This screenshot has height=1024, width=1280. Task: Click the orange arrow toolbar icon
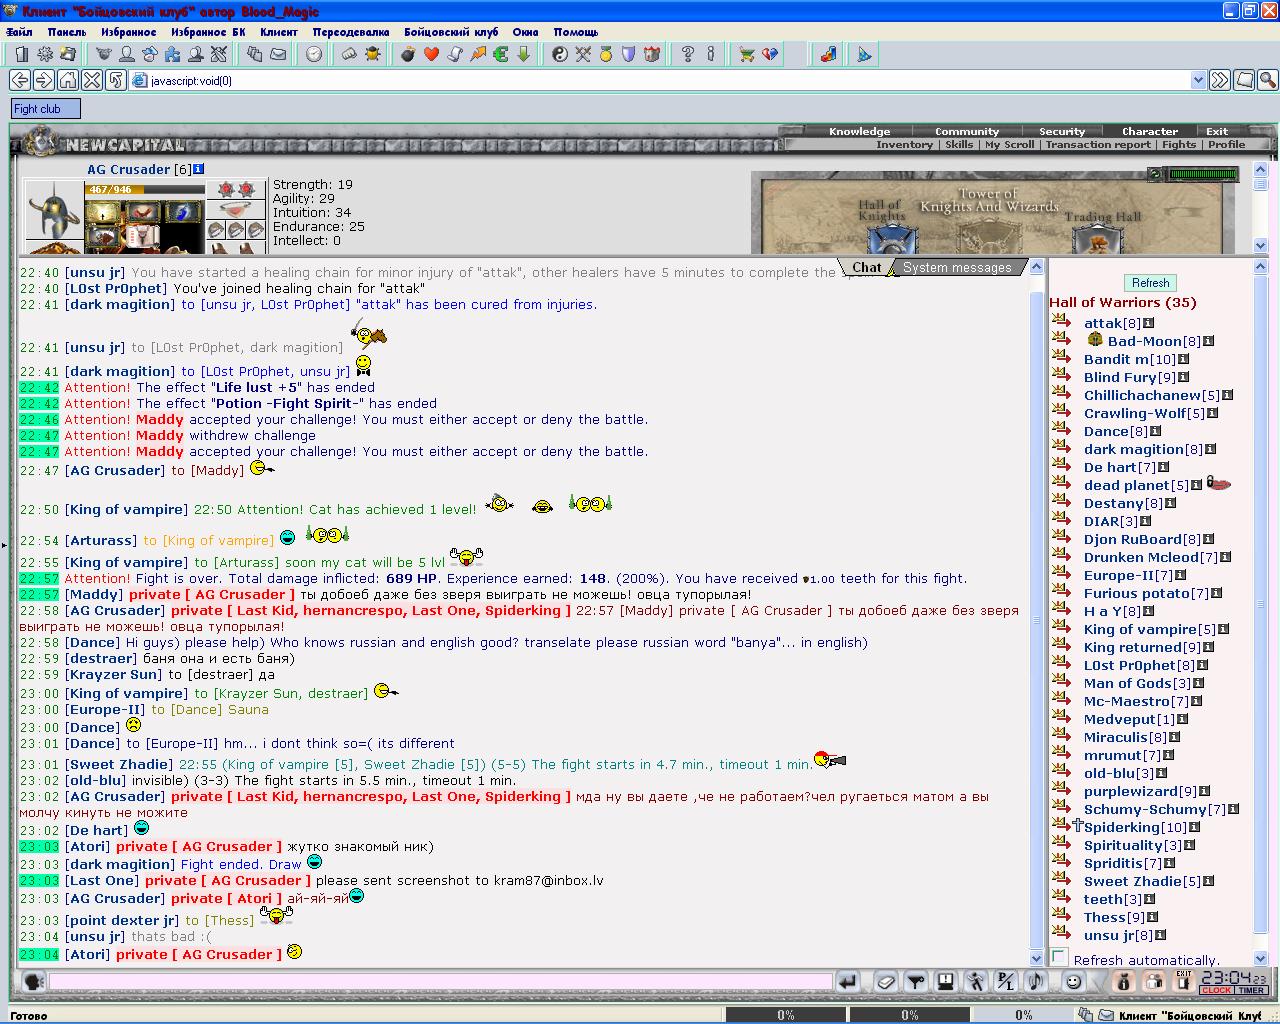click(477, 54)
